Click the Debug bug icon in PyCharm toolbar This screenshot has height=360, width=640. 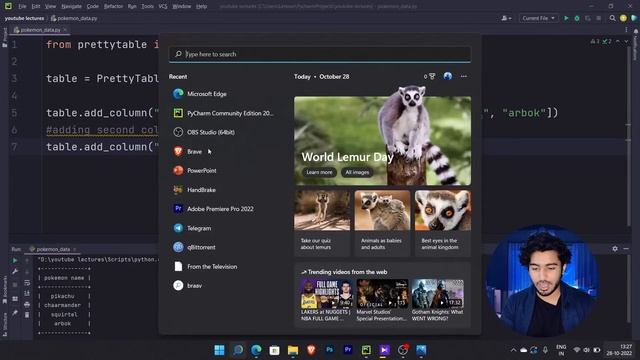(x=577, y=18)
